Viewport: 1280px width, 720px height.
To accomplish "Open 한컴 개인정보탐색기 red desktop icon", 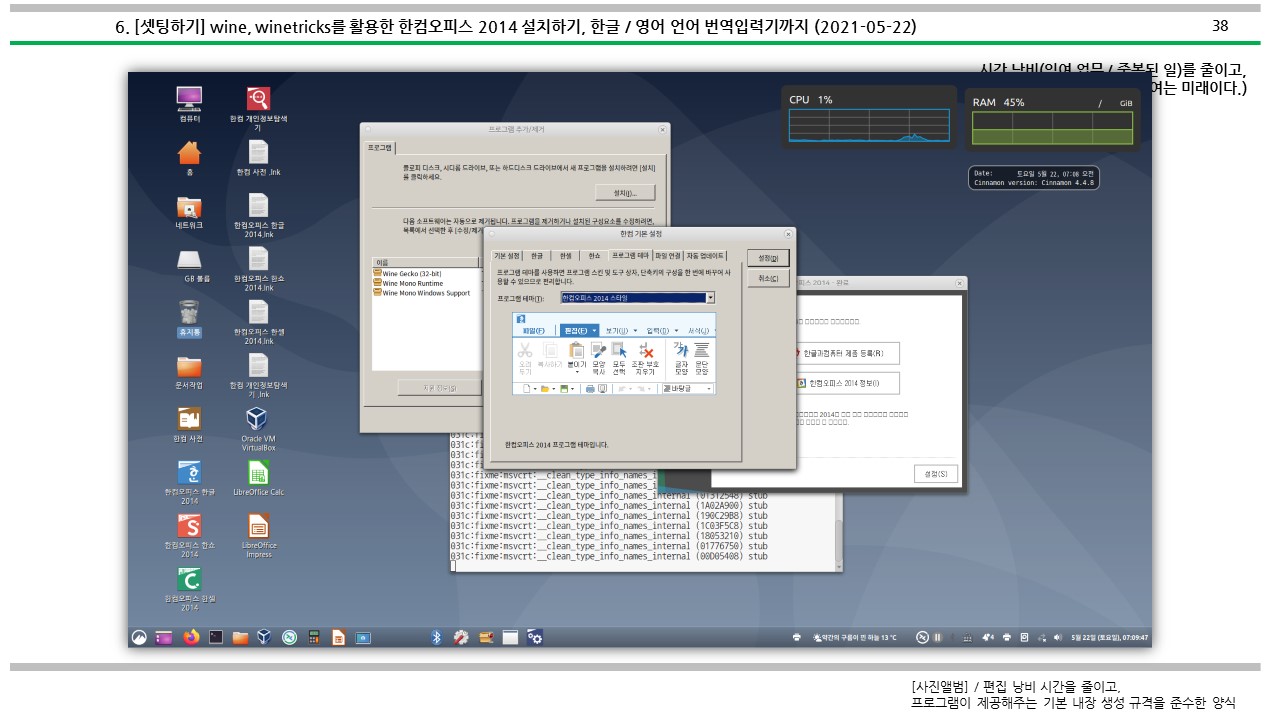I will coord(258,98).
